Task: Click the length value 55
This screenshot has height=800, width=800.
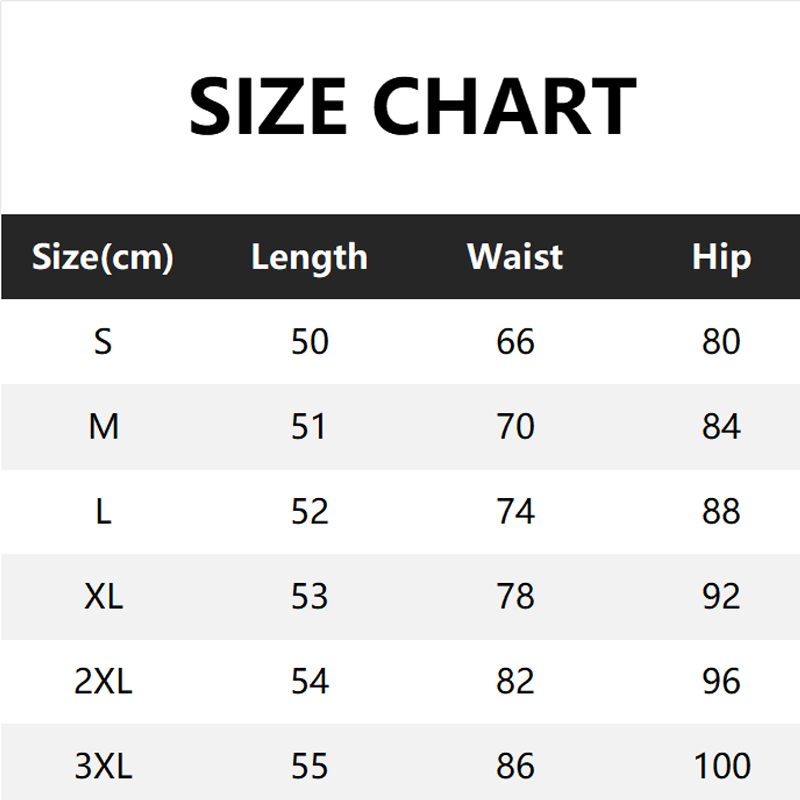Action: [309, 767]
